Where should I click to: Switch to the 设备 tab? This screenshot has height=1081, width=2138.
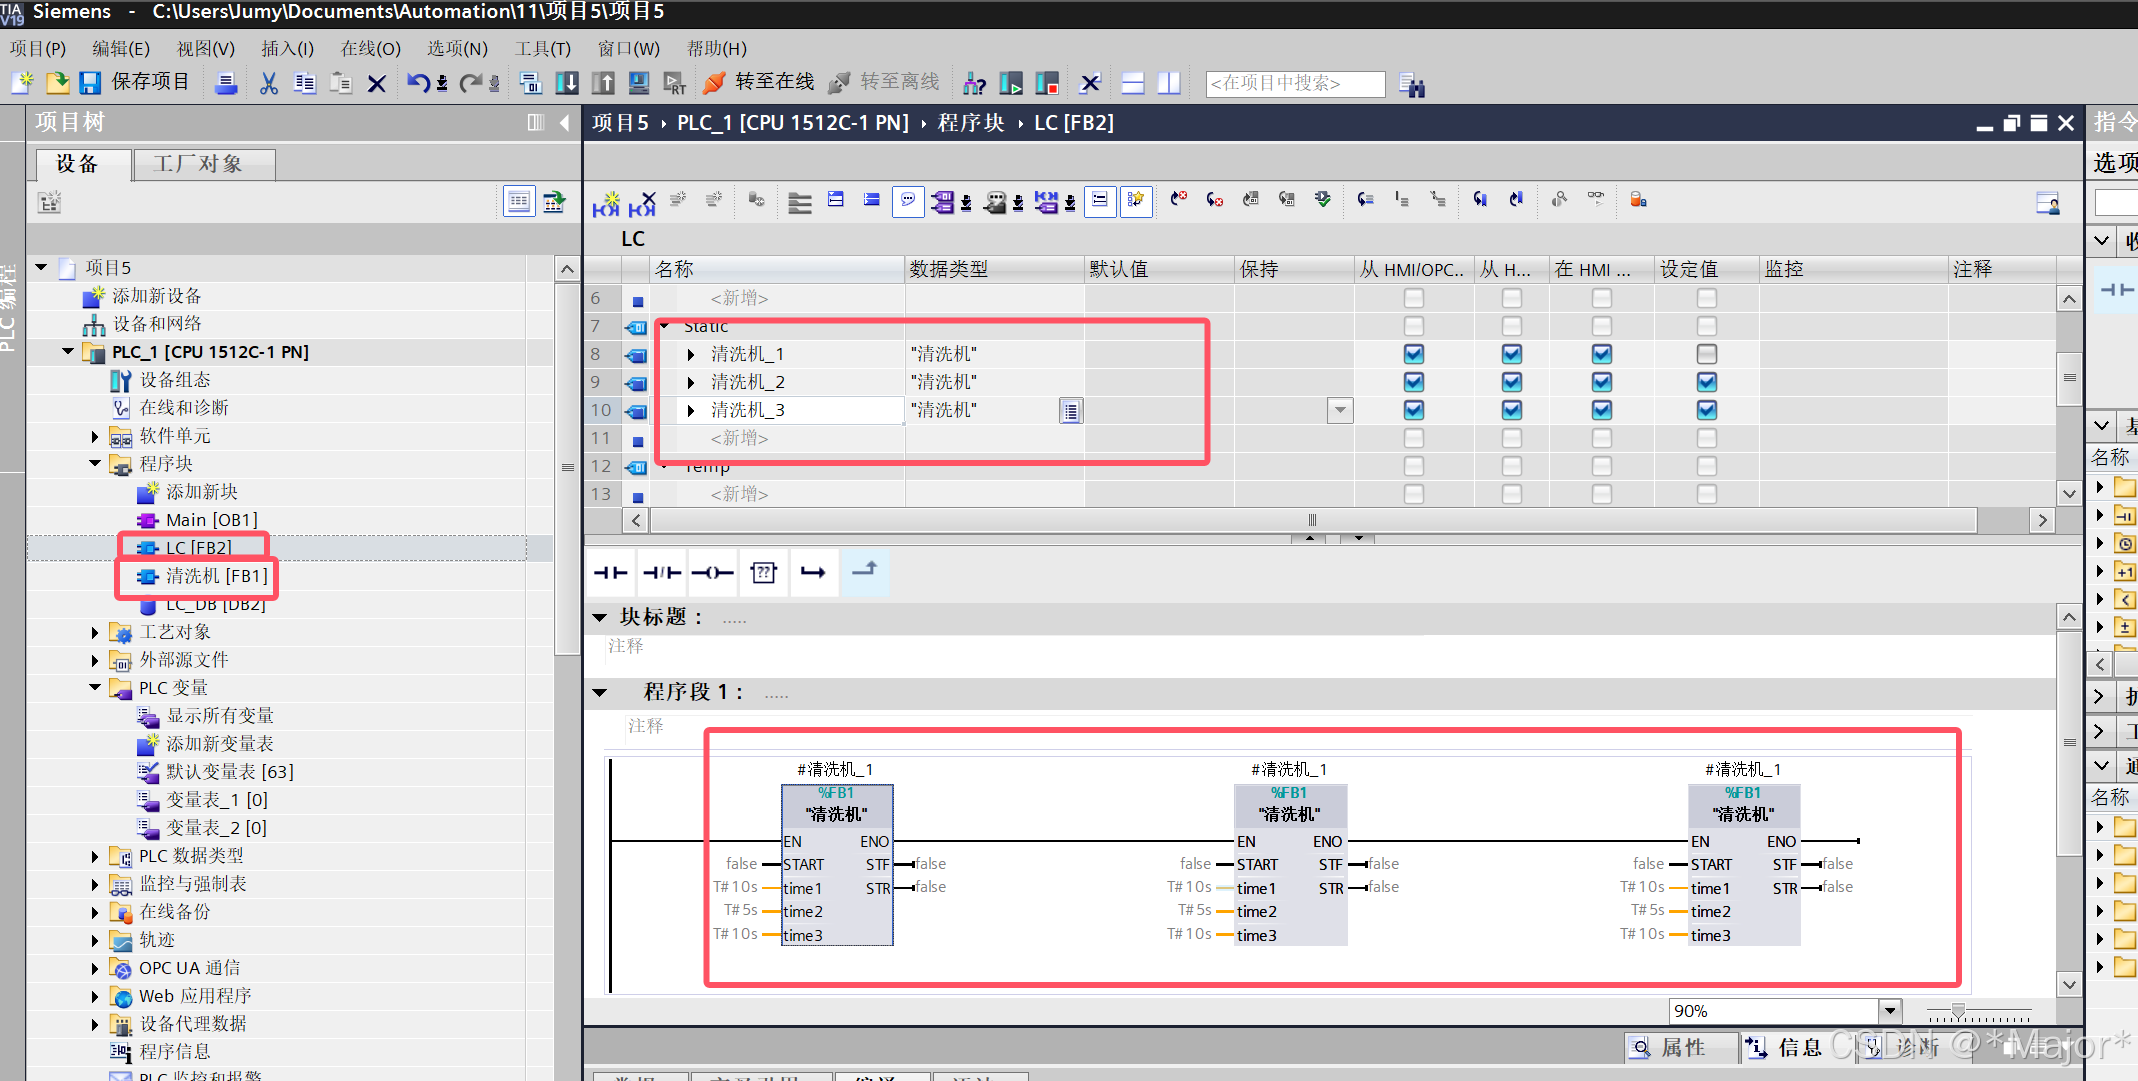click(83, 164)
